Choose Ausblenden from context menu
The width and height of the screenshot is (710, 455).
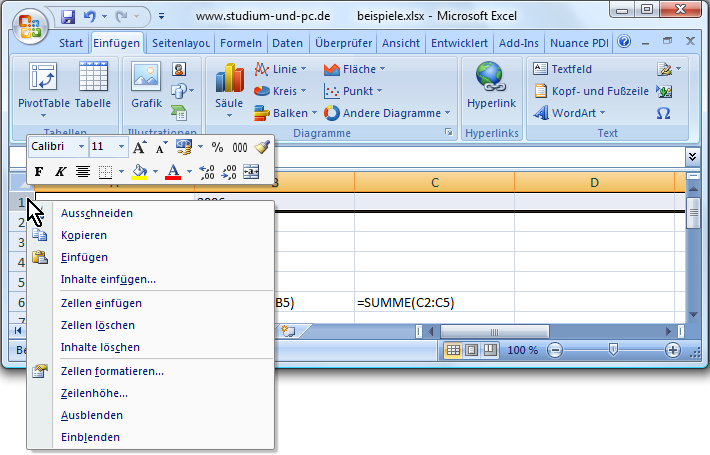[x=151, y=416]
